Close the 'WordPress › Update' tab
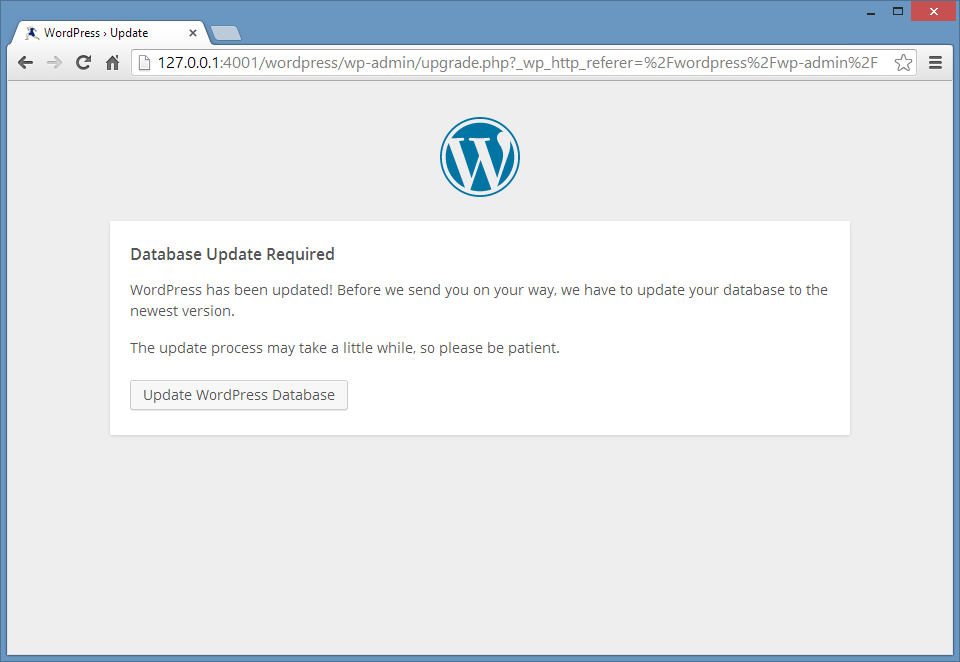The height and width of the screenshot is (662, 960). (x=193, y=33)
